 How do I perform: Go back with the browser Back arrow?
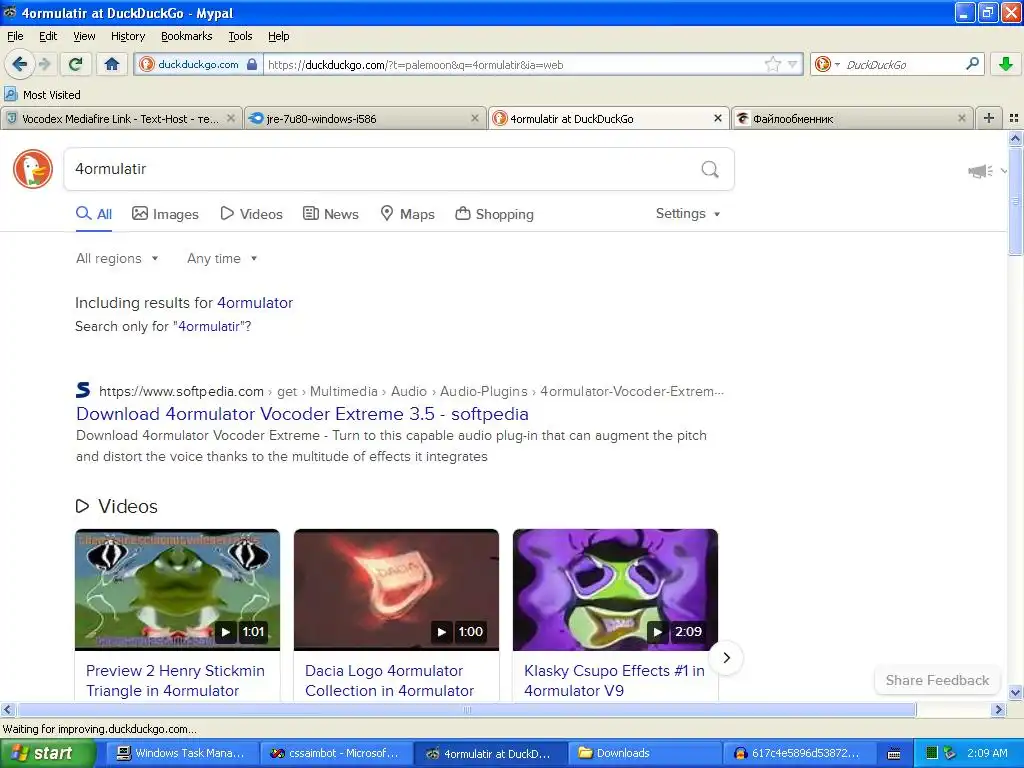(19, 64)
